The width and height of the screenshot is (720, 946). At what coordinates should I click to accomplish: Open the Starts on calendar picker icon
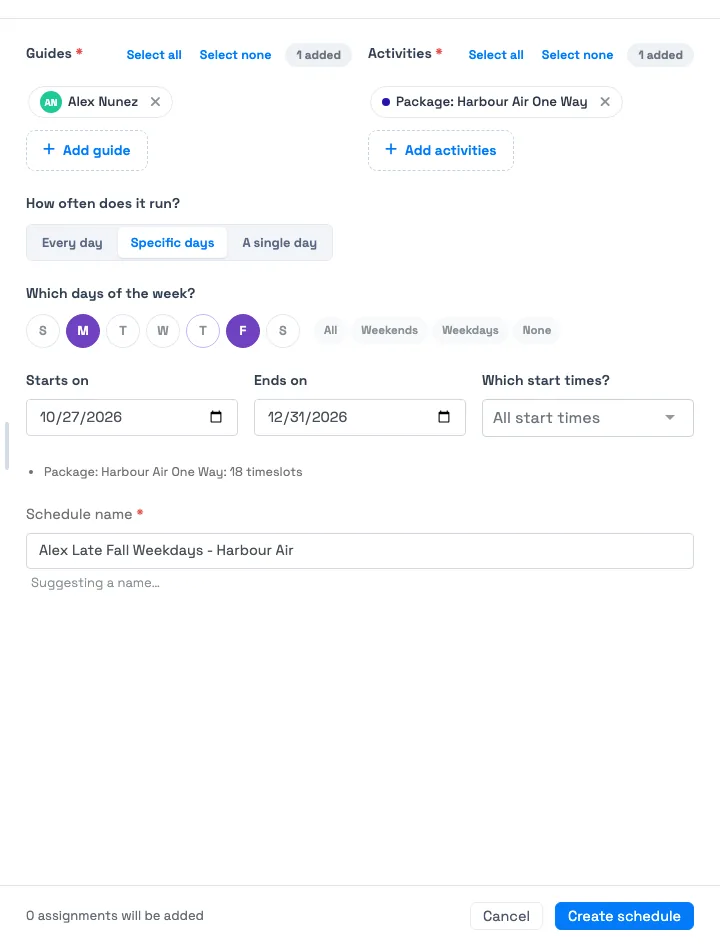coord(215,417)
